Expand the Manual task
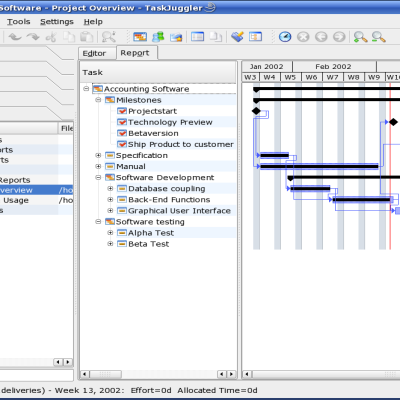The width and height of the screenshot is (400, 400). [x=98, y=166]
